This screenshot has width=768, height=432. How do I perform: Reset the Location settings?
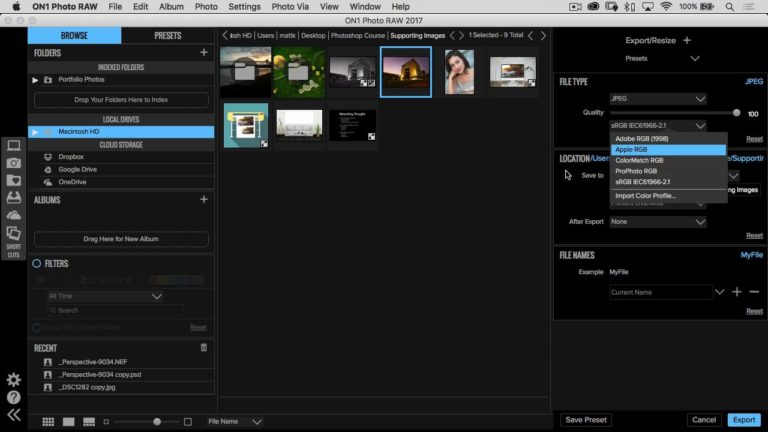click(754, 236)
